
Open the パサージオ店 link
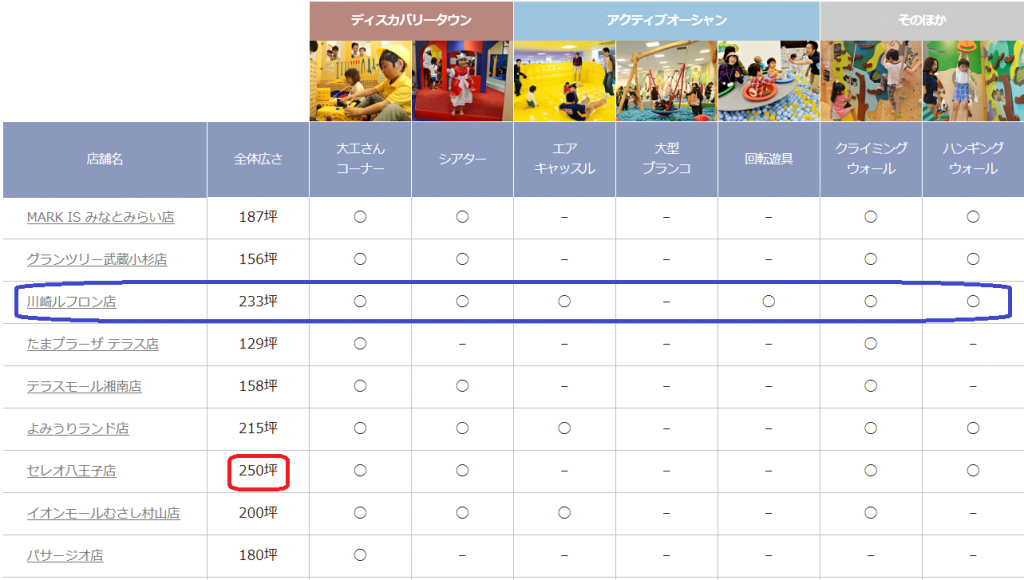(65, 555)
